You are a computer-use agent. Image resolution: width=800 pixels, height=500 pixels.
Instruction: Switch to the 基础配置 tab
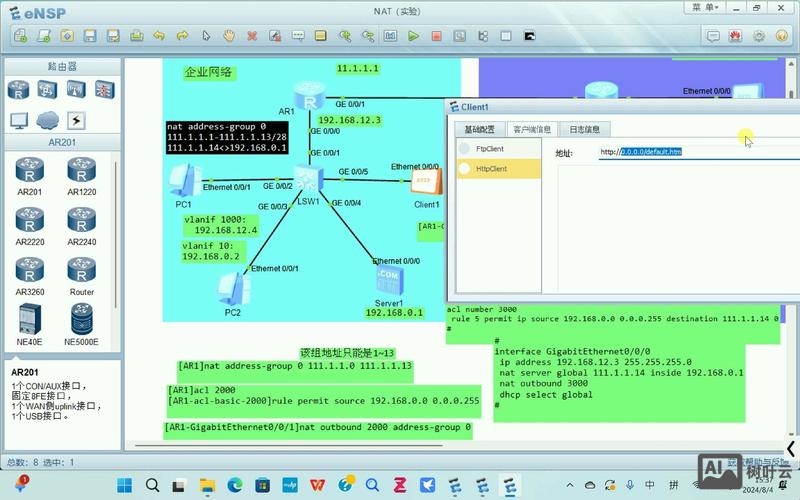coord(479,129)
